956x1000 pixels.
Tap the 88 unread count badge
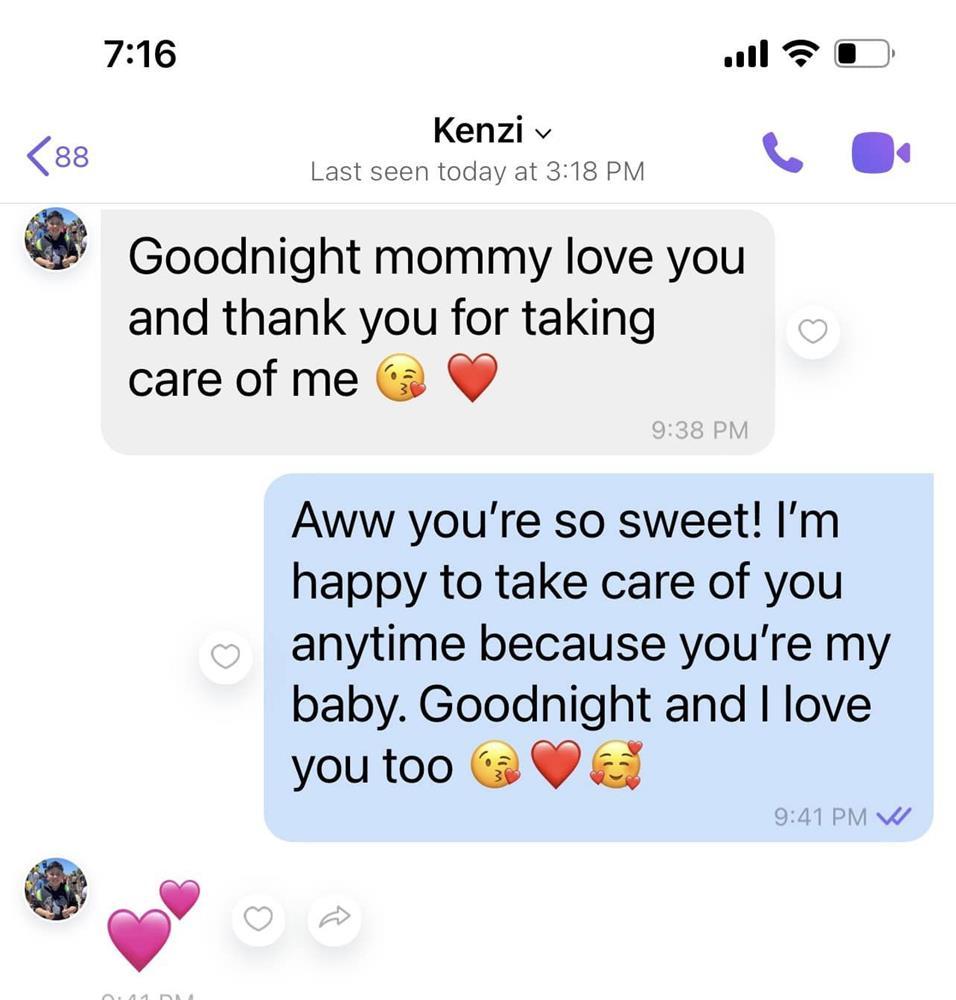pyautogui.click(x=72, y=157)
